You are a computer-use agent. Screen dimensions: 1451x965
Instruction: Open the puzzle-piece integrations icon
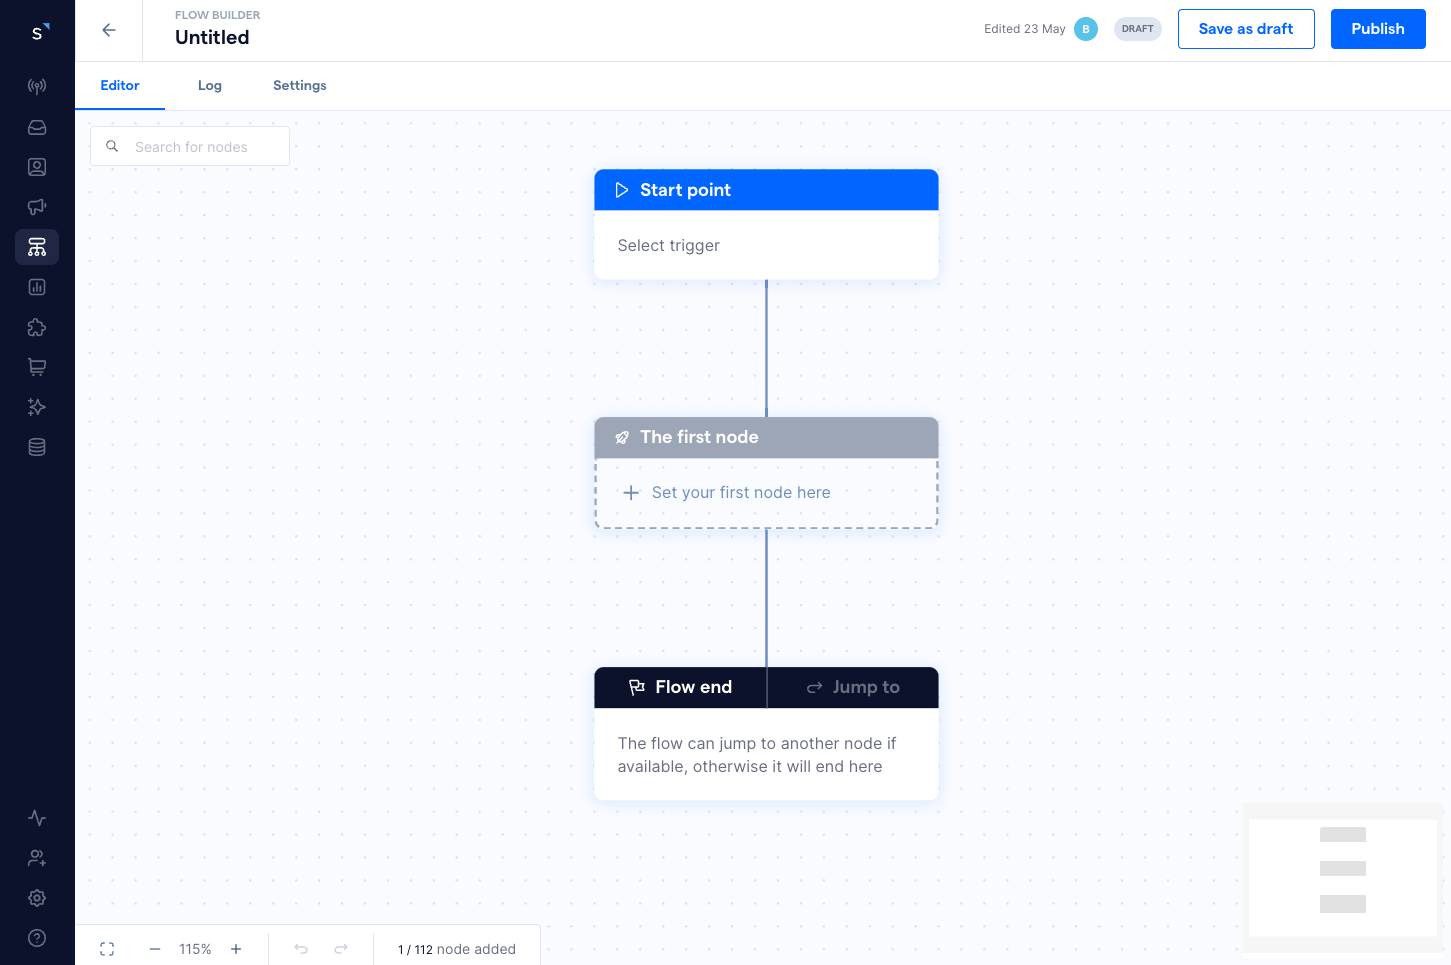37,327
